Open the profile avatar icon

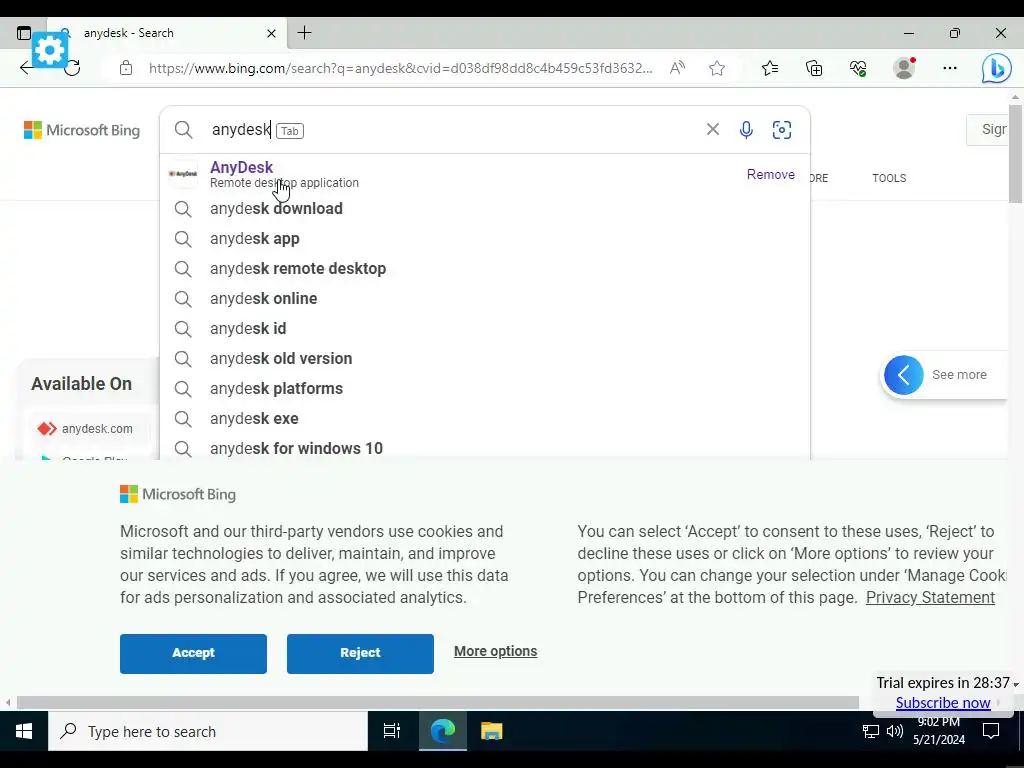click(x=904, y=68)
